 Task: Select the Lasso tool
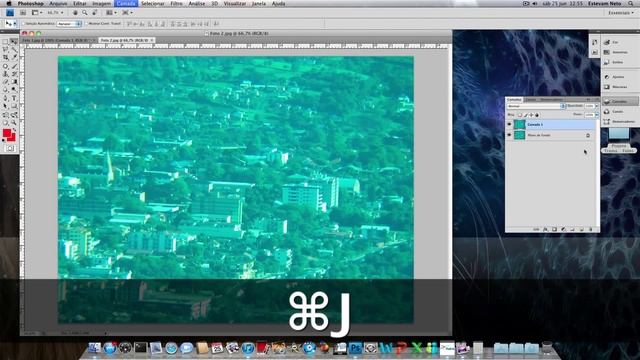[5, 49]
